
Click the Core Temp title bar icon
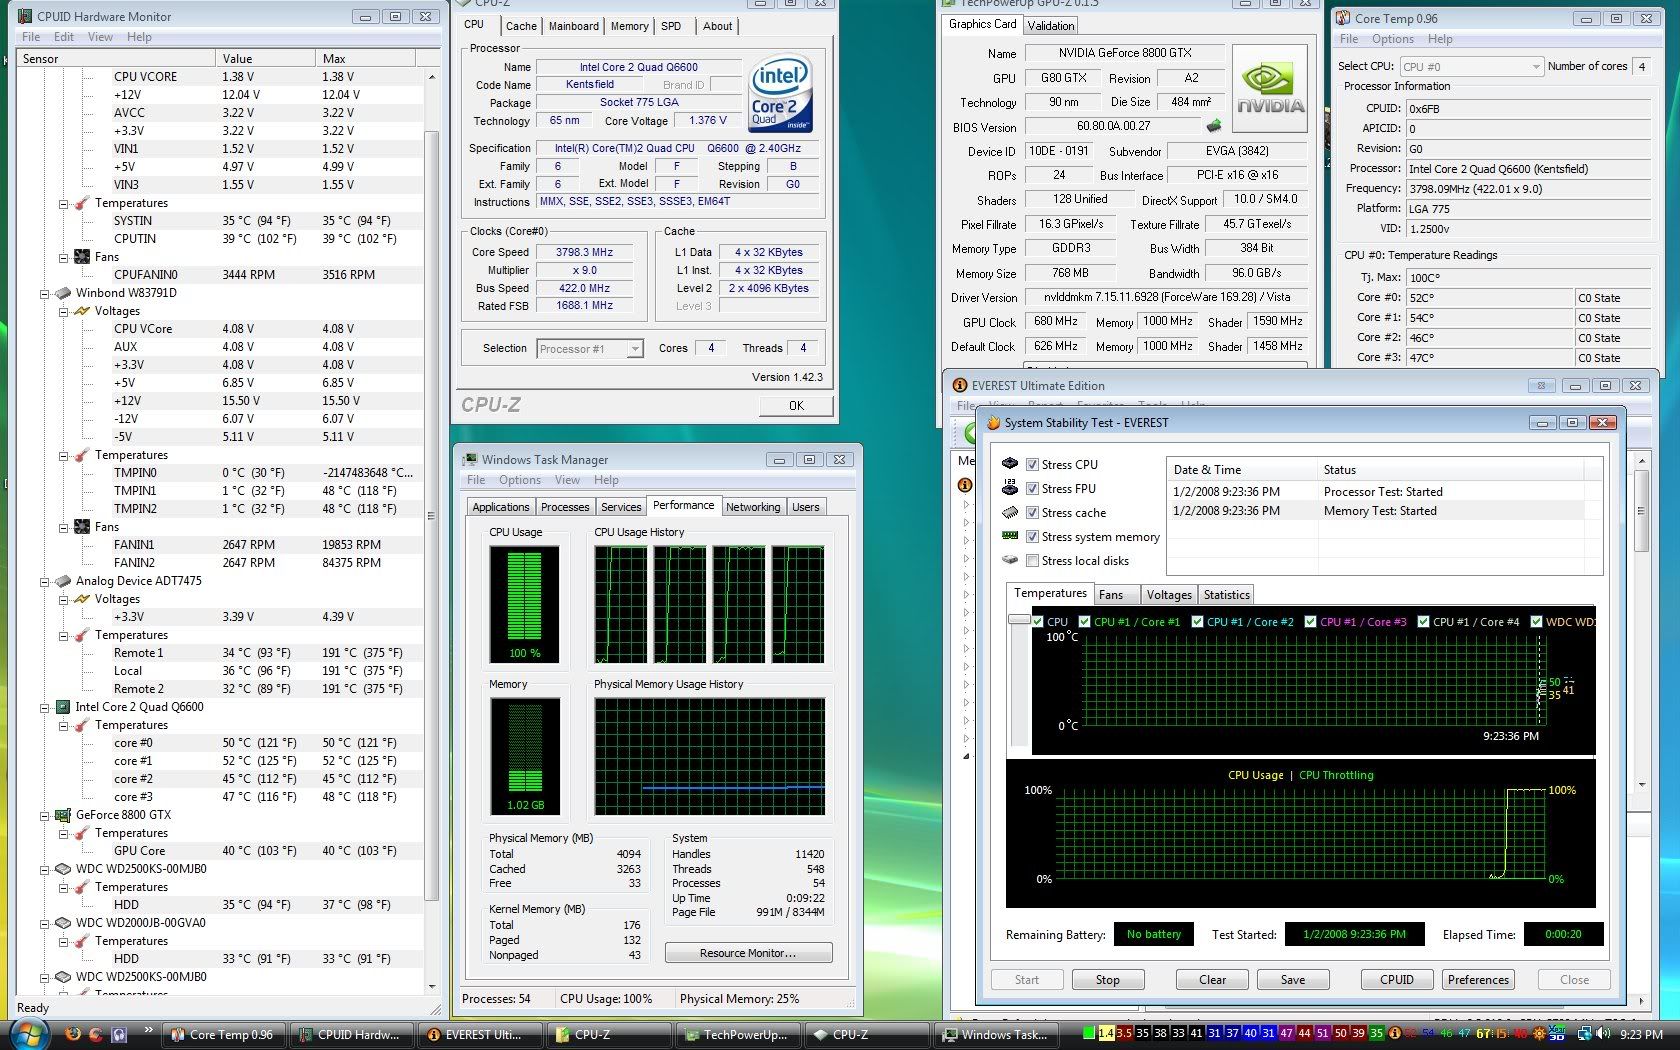tap(1343, 18)
